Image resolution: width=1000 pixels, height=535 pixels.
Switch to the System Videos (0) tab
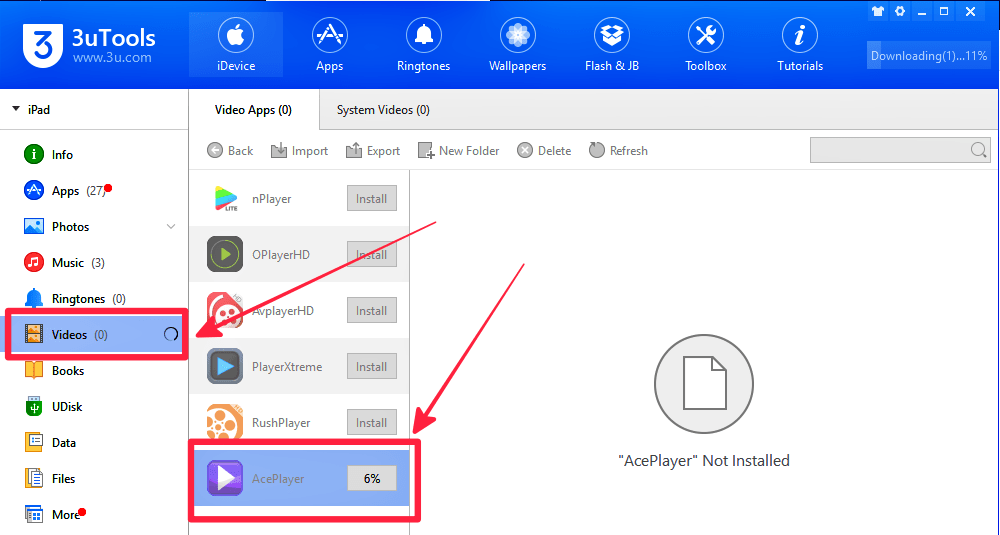click(383, 110)
